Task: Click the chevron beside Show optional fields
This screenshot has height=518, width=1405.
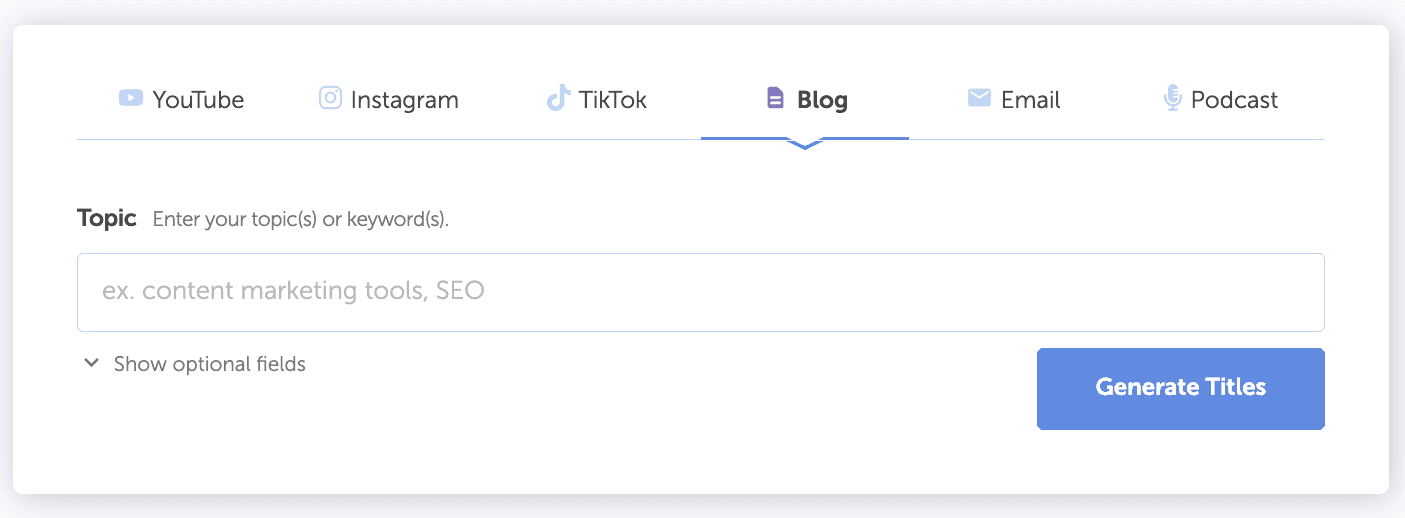Action: pyautogui.click(x=91, y=363)
